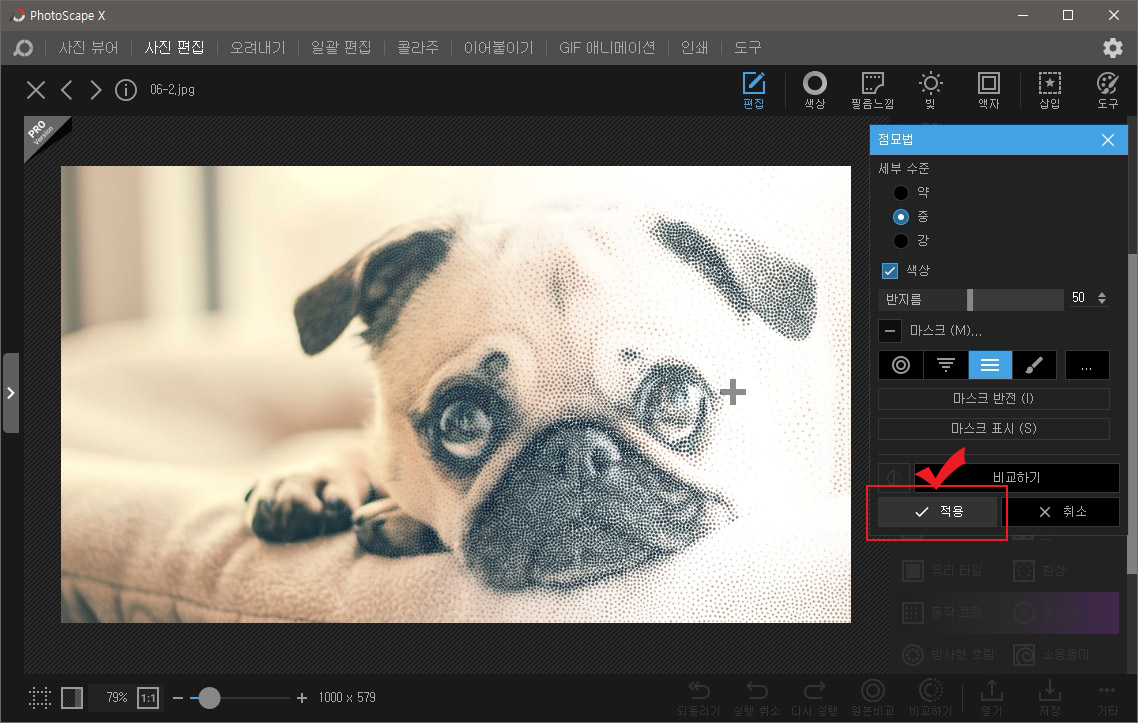Open the 삽입 (Insert) tool tab
1138x723 pixels.
click(x=1049, y=90)
